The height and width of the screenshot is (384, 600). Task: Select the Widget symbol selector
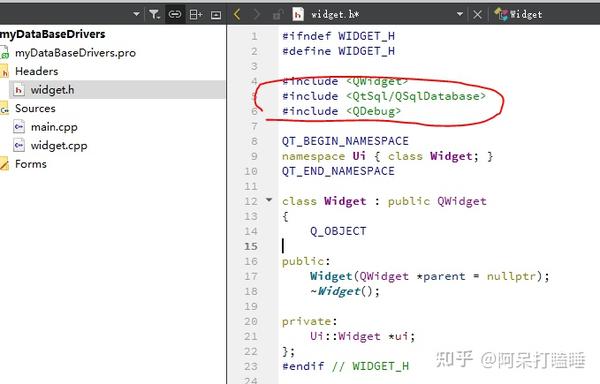pos(518,14)
